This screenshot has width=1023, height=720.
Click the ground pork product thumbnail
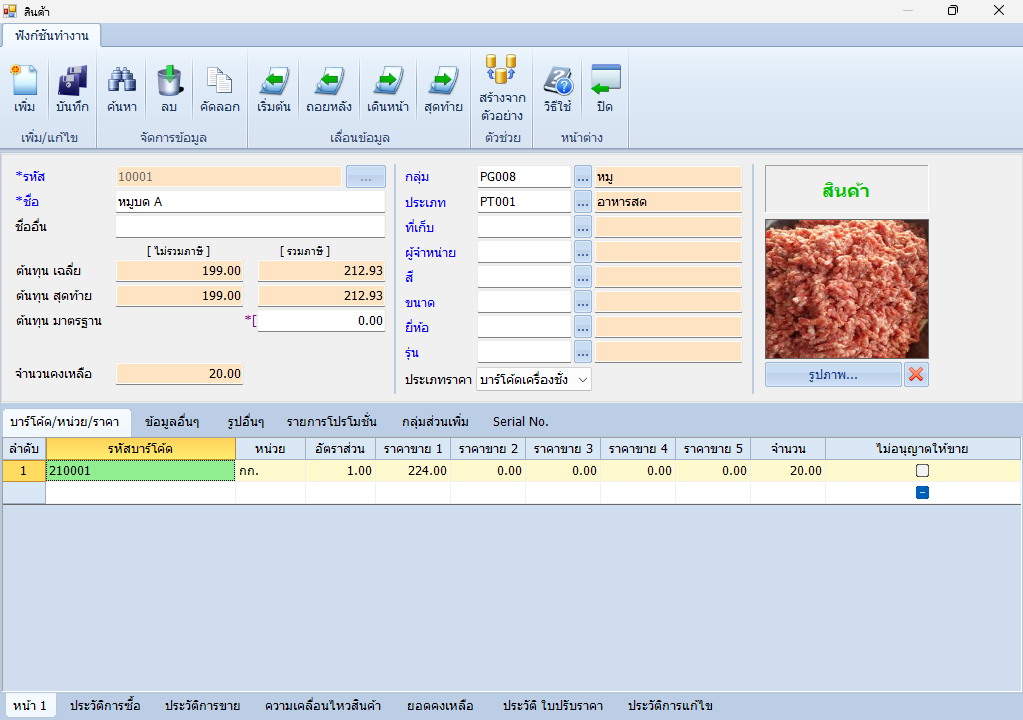(x=846, y=289)
